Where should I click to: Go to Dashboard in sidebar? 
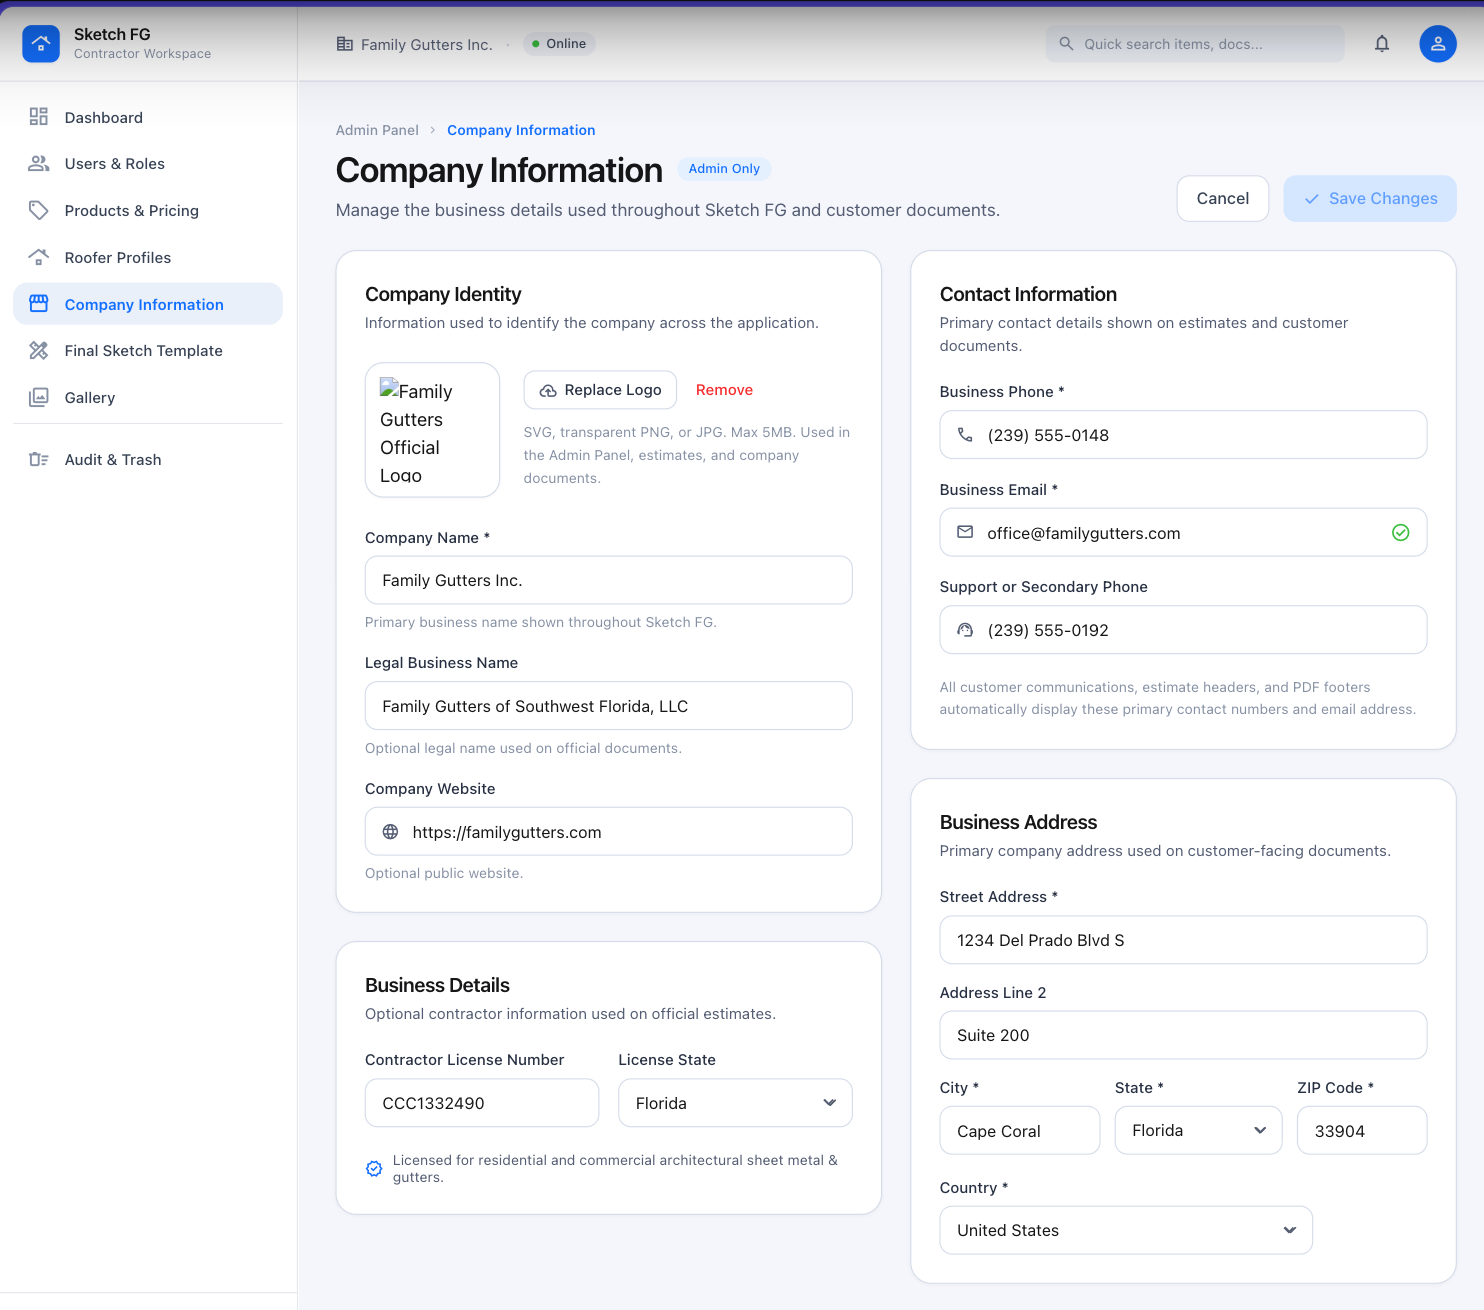[148, 117]
